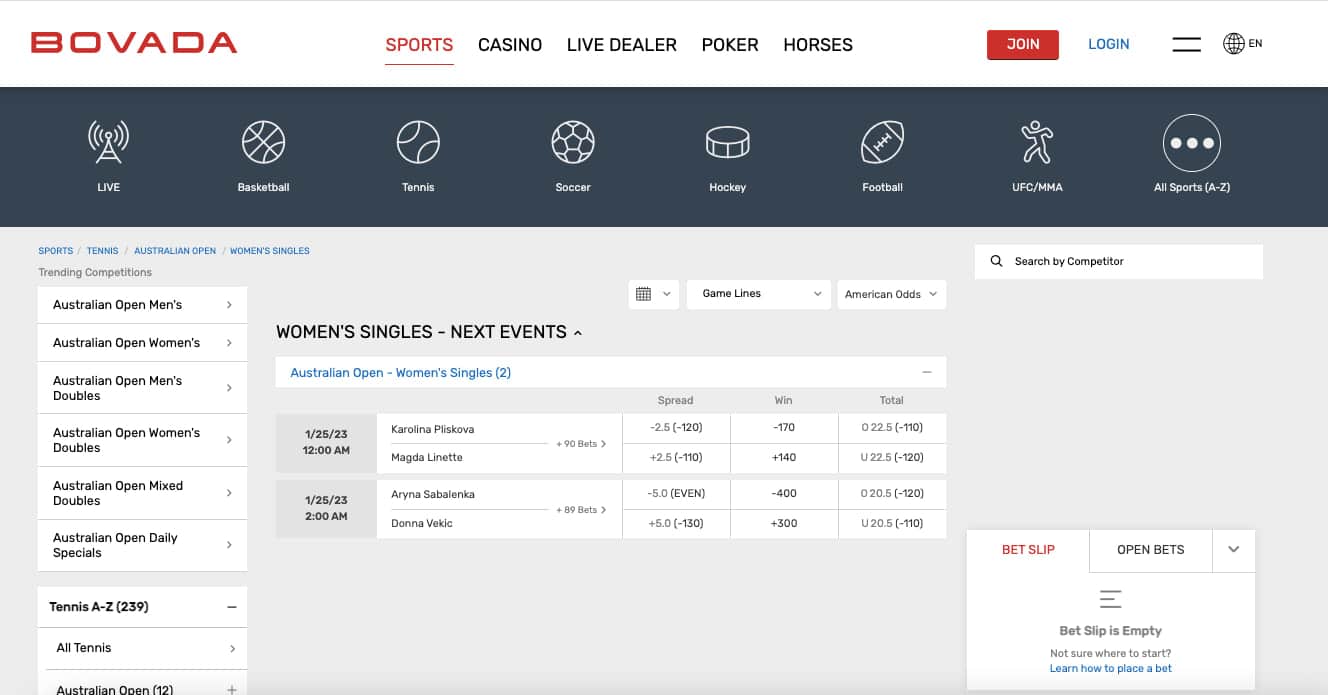Click Aryna Sabalenka player name
The width and height of the screenshot is (1328, 695).
point(433,495)
